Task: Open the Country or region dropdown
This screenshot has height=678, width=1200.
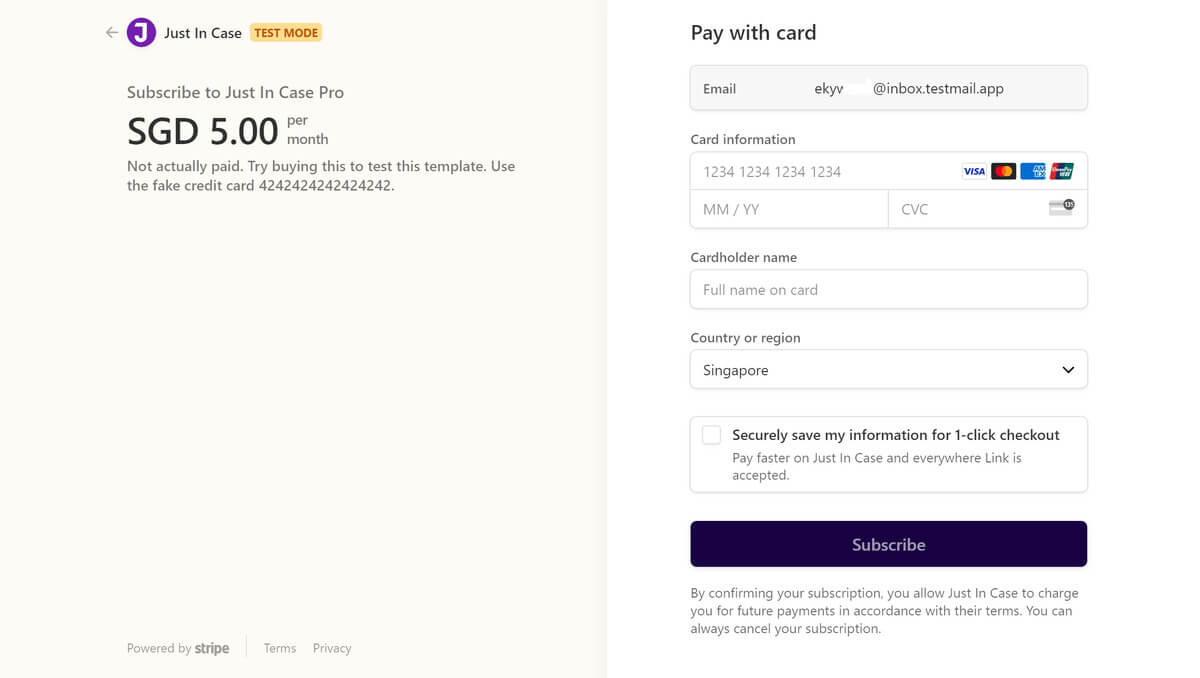Action: click(x=888, y=370)
